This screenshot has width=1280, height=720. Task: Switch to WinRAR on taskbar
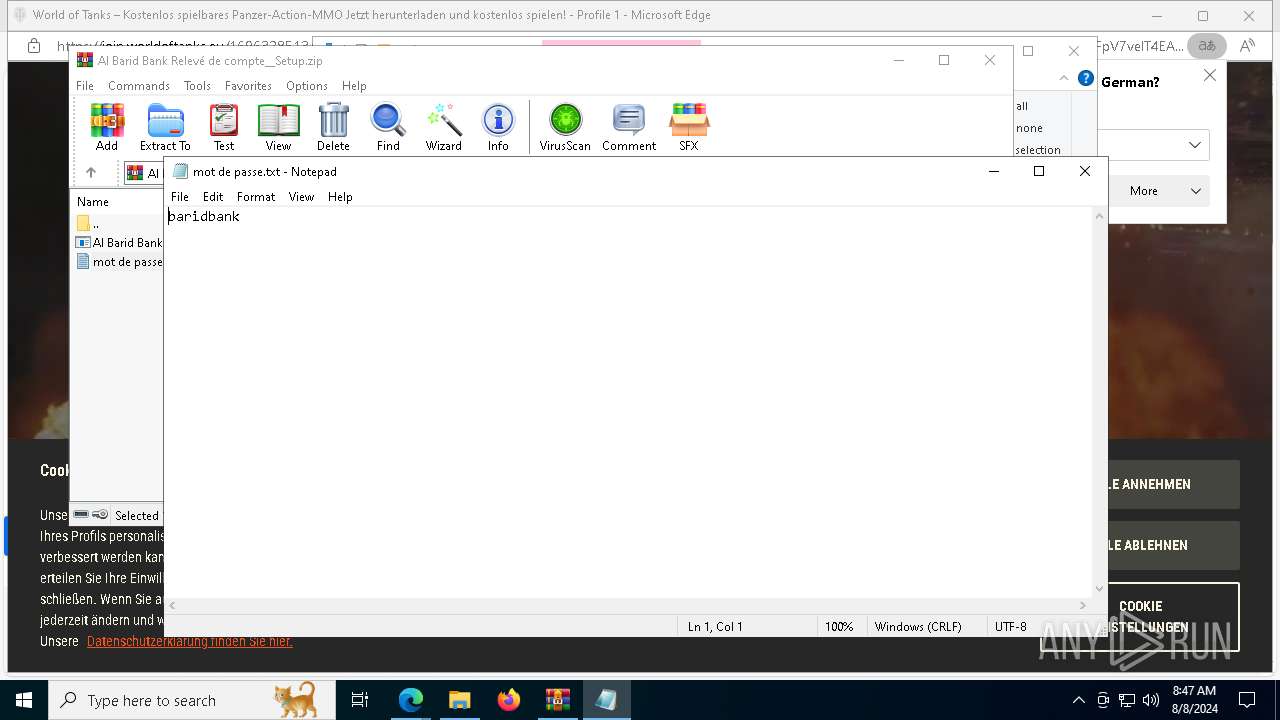point(557,700)
